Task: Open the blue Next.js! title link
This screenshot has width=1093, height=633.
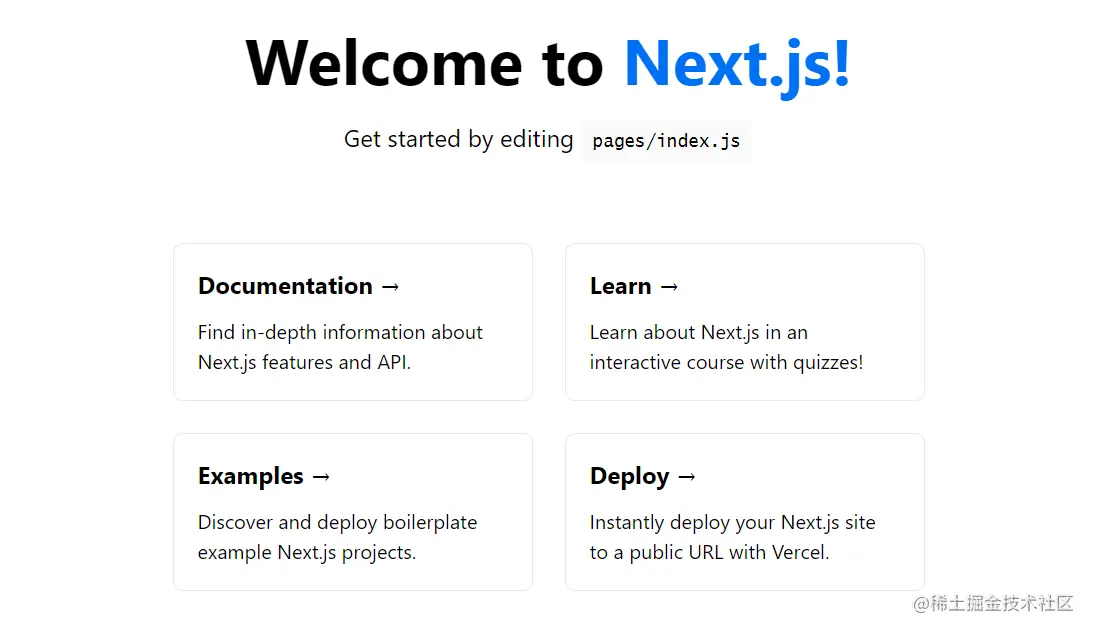Action: click(737, 64)
